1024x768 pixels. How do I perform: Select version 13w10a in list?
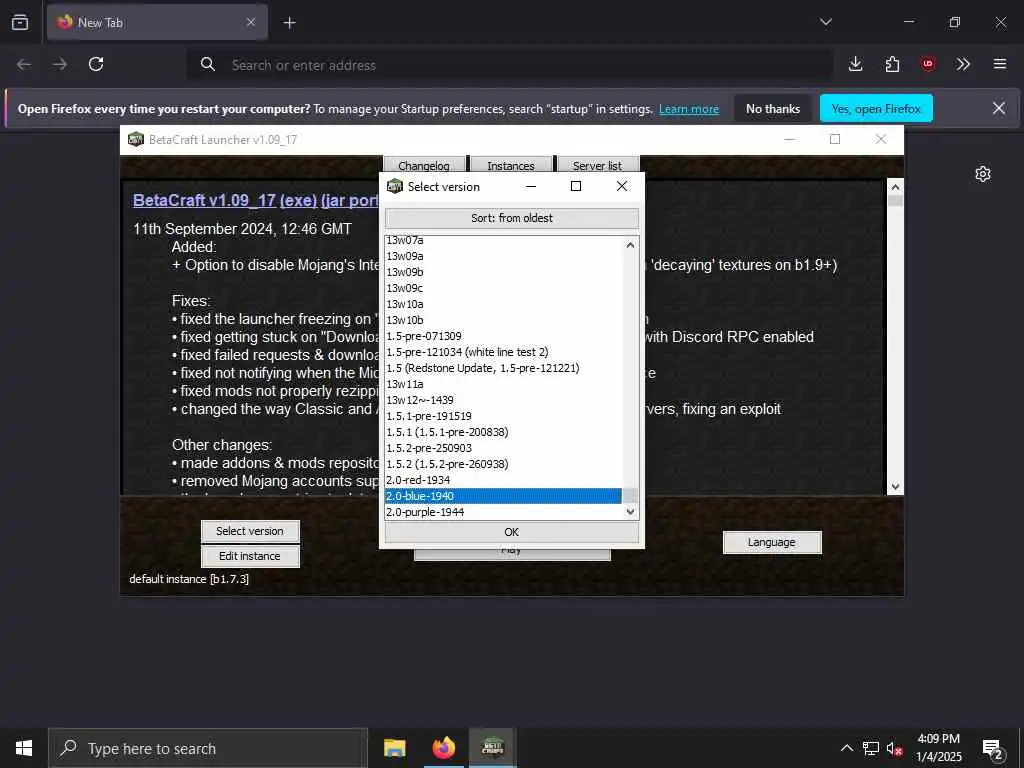point(504,304)
